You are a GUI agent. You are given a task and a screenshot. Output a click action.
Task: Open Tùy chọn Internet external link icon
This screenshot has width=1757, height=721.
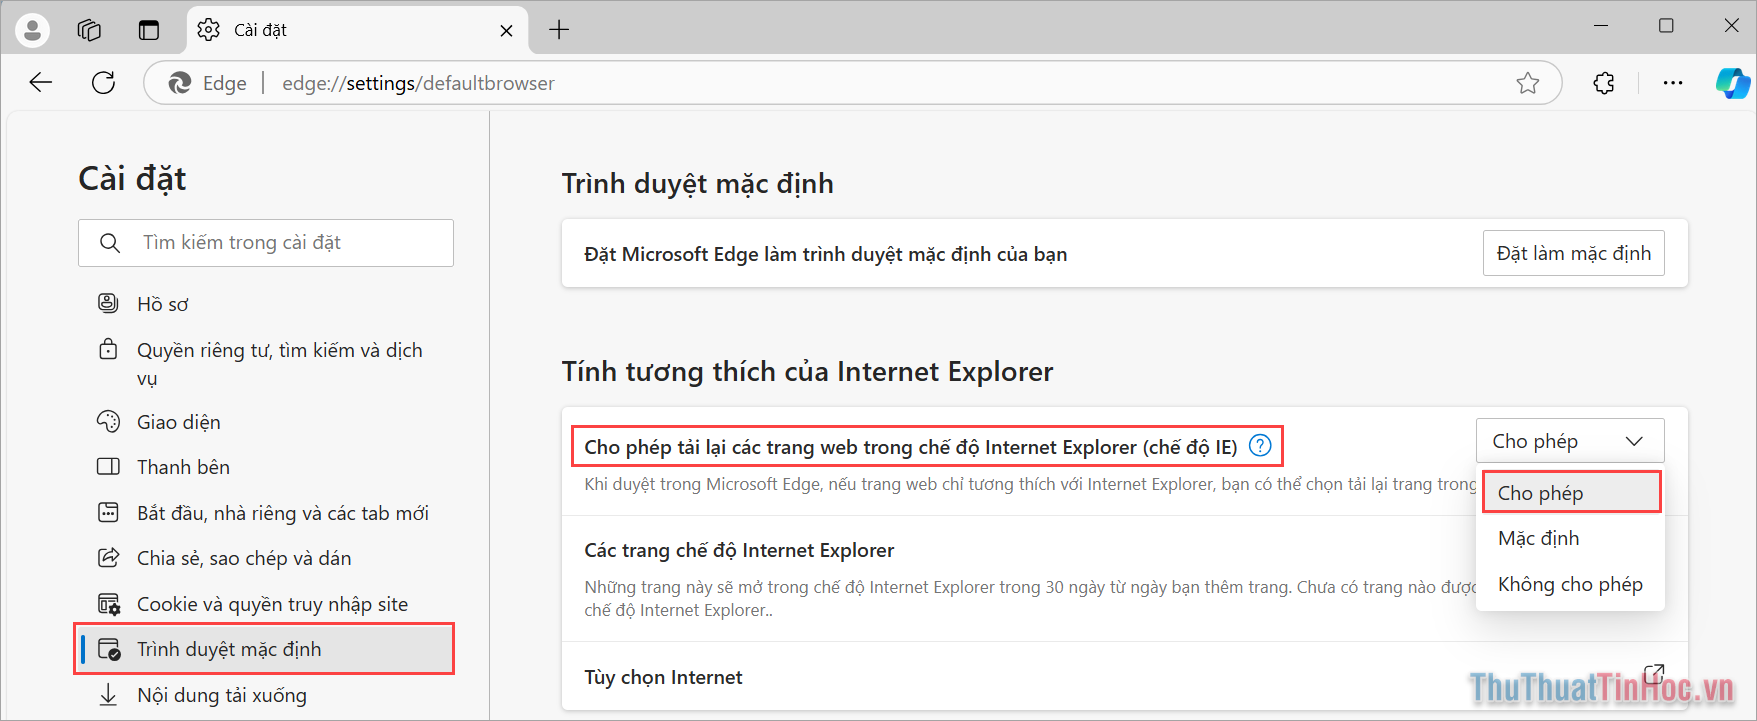(1654, 673)
